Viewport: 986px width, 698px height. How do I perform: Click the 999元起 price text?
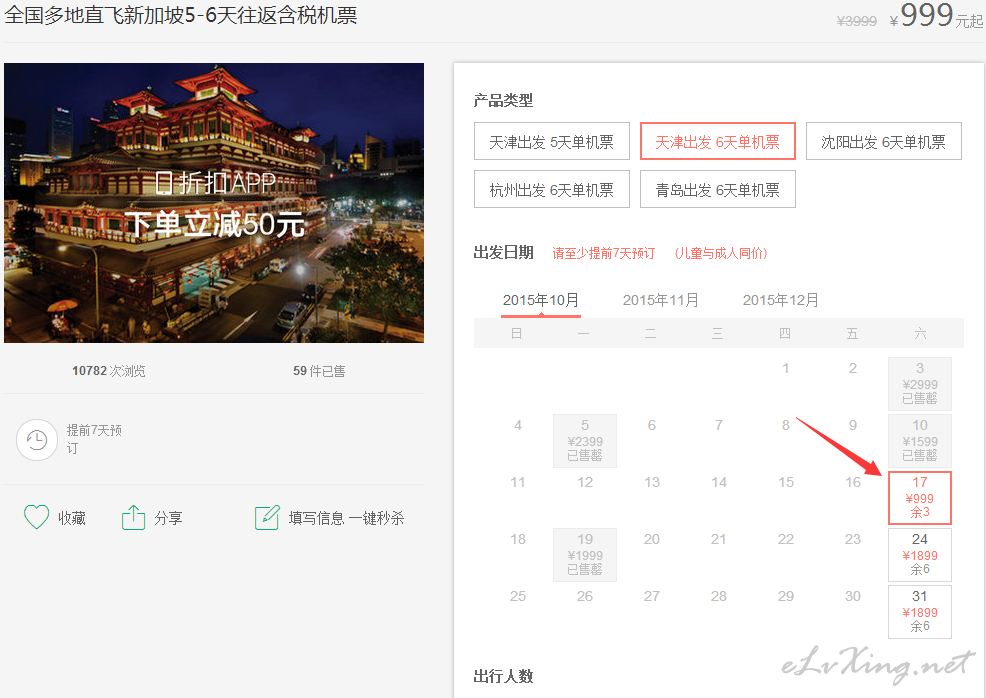pos(936,15)
